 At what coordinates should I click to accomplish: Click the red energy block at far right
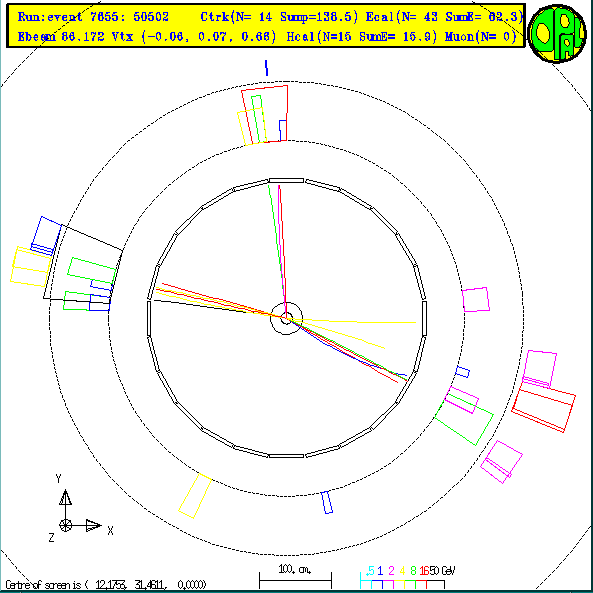543,407
